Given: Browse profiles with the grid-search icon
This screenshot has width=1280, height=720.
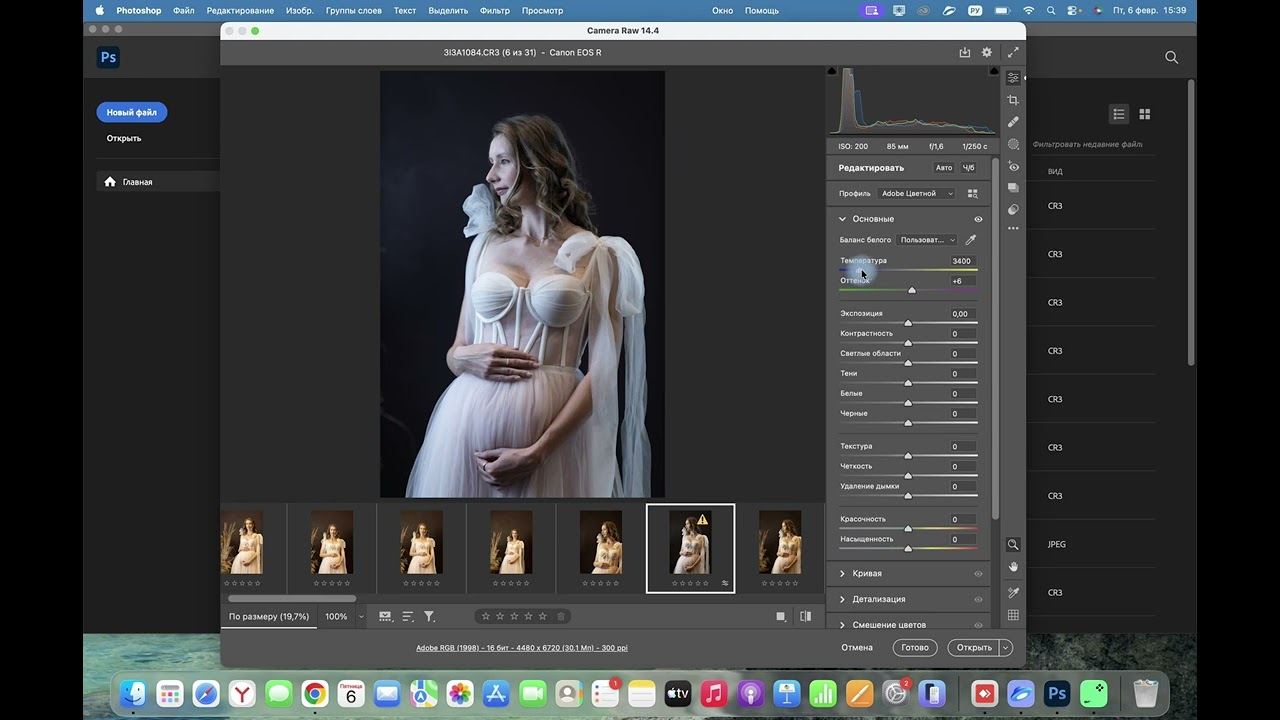Looking at the screenshot, I should [972, 193].
